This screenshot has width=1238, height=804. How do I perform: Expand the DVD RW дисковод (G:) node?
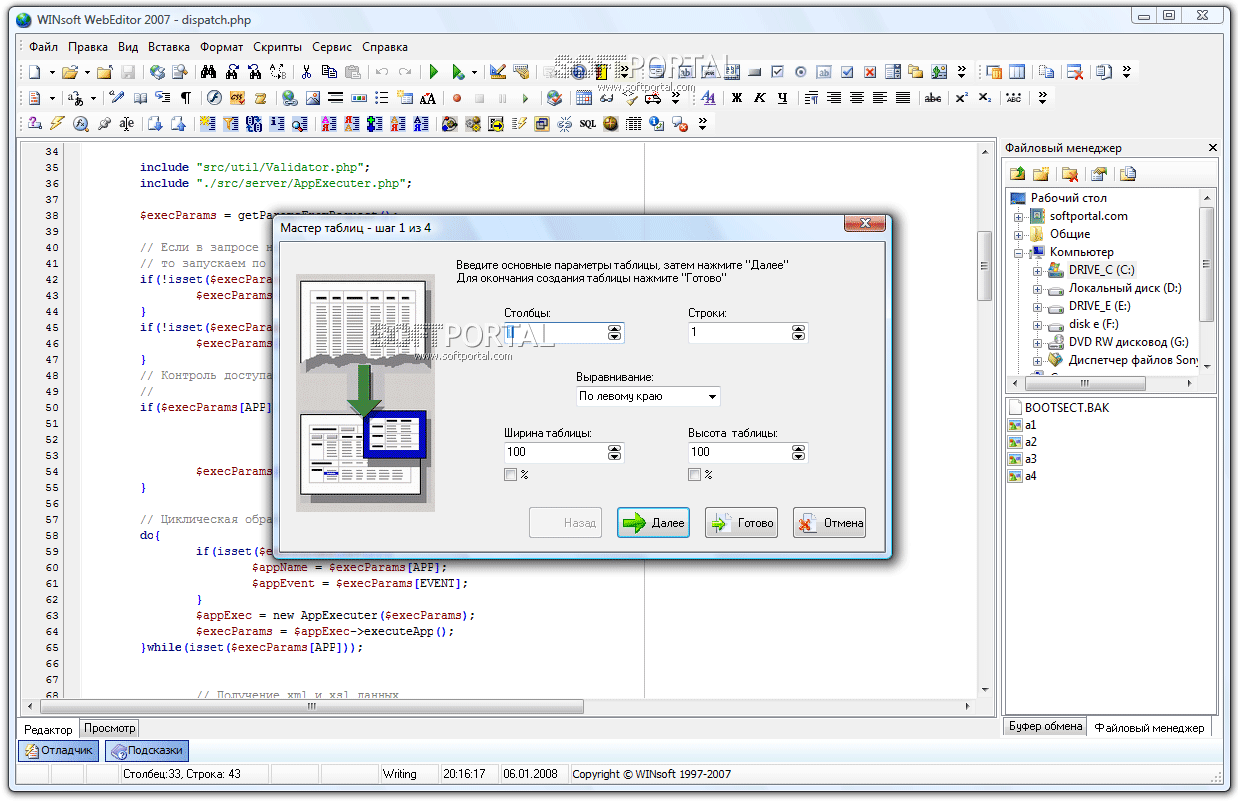(1038, 342)
